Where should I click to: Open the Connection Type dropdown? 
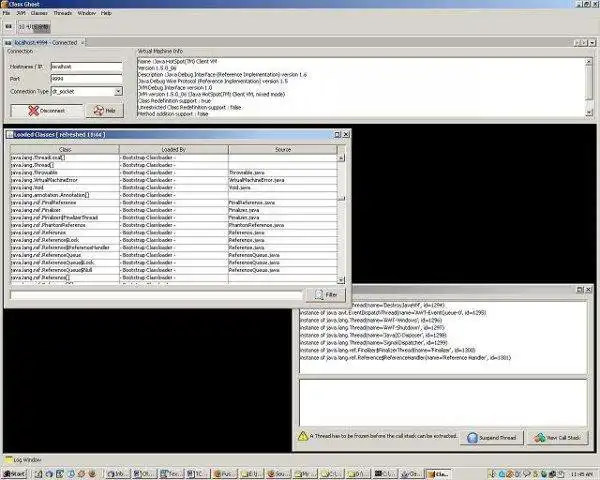(x=118, y=91)
